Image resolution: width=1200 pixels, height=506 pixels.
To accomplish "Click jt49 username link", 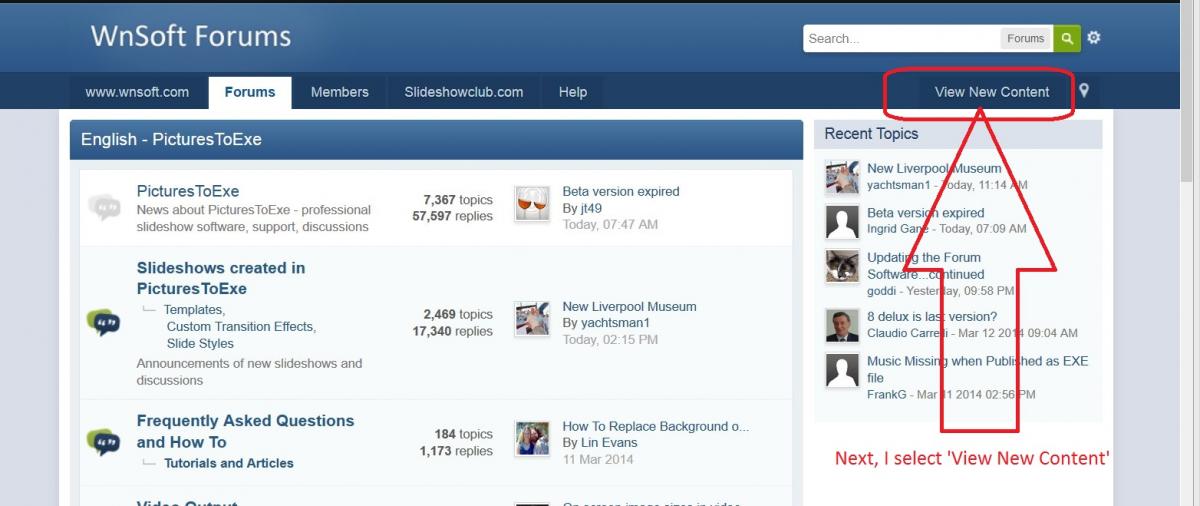I will pyautogui.click(x=591, y=208).
